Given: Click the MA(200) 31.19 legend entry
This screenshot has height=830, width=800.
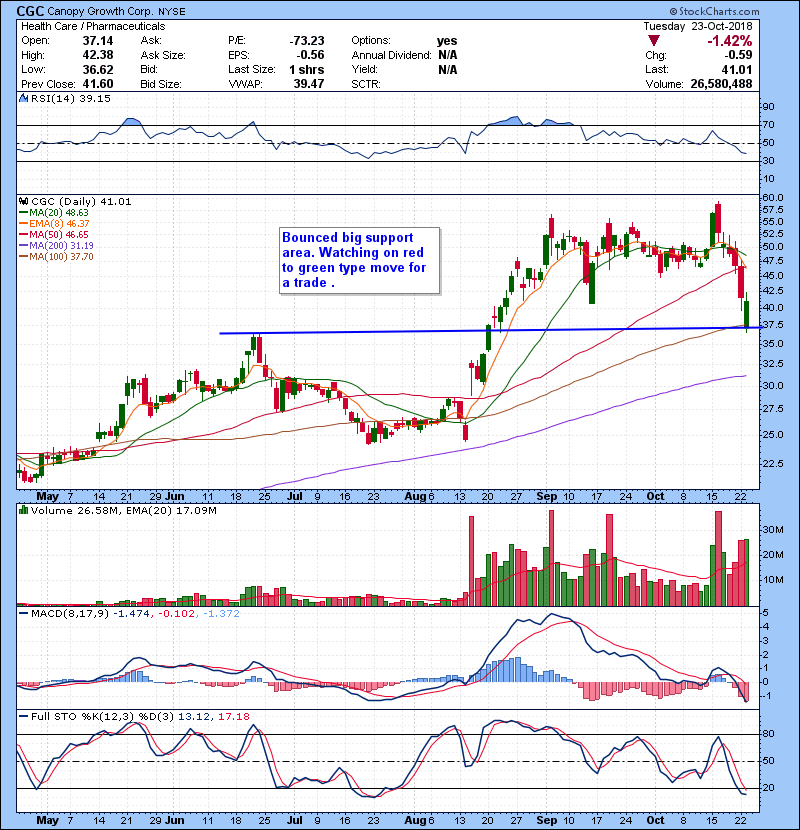Looking at the screenshot, I should [x=57, y=246].
